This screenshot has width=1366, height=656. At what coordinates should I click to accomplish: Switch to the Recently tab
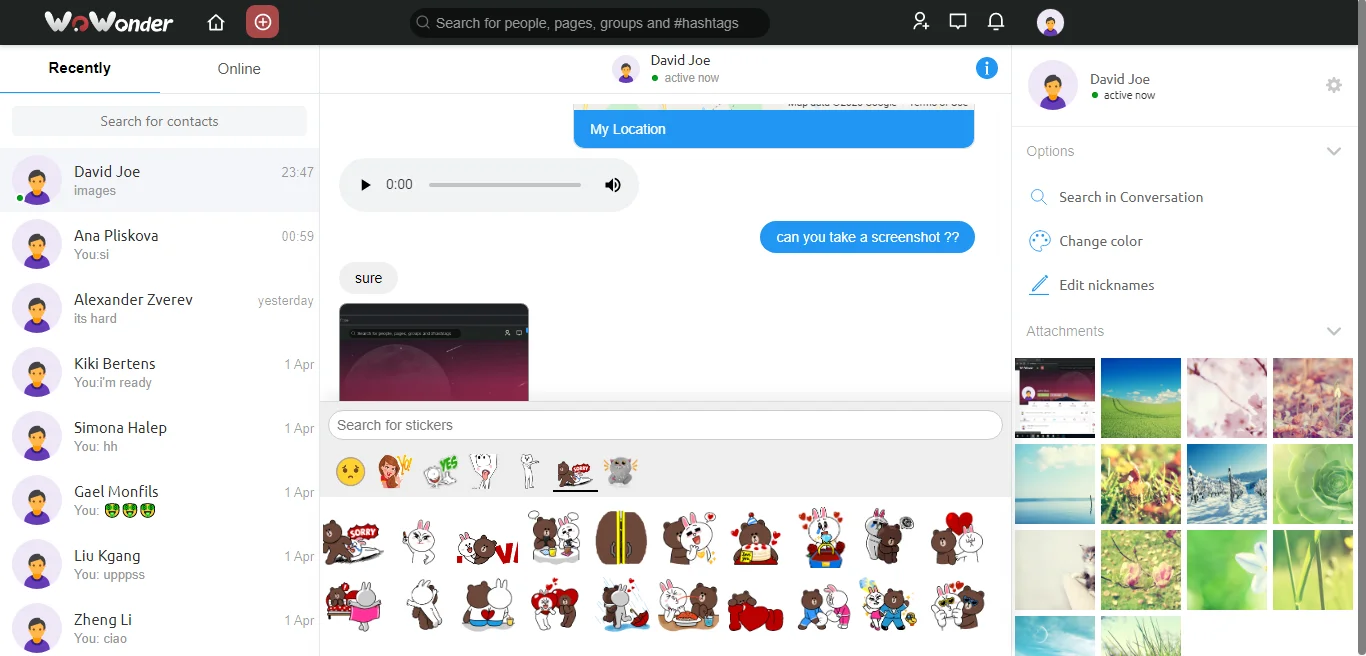(80, 69)
